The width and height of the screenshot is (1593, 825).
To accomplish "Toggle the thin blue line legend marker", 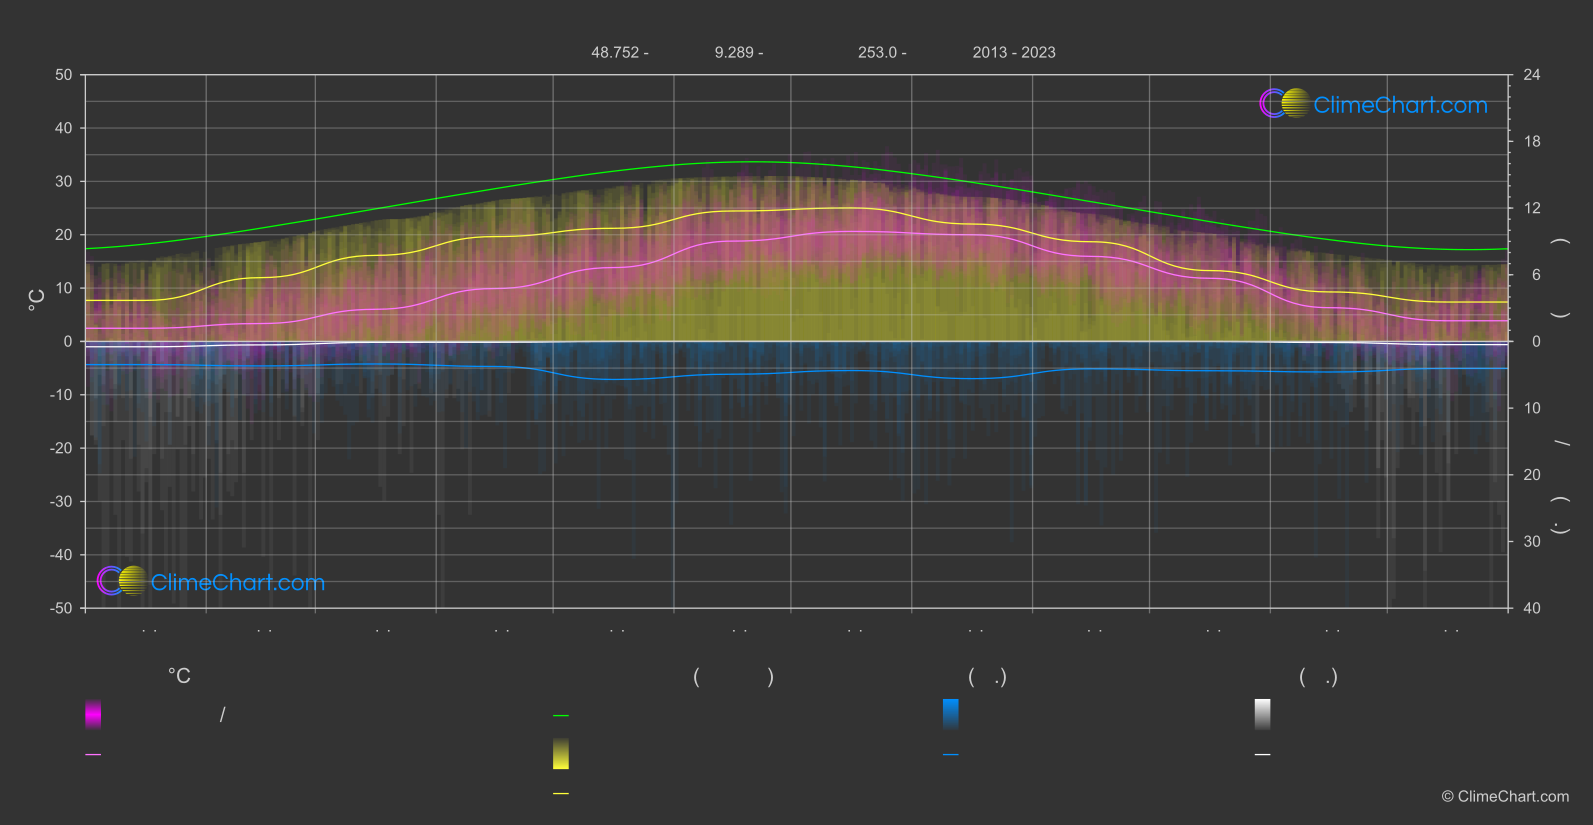I will tap(950, 755).
